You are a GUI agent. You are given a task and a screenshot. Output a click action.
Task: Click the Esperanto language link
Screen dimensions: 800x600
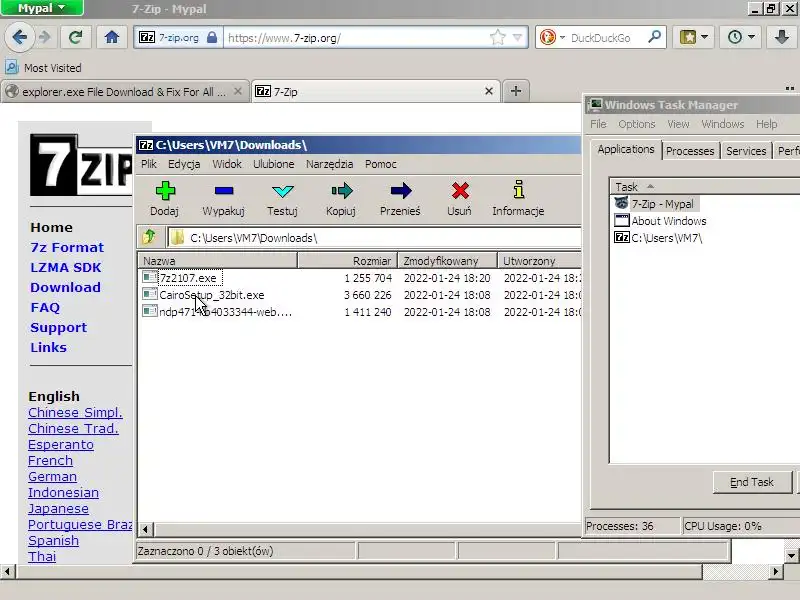coord(61,444)
